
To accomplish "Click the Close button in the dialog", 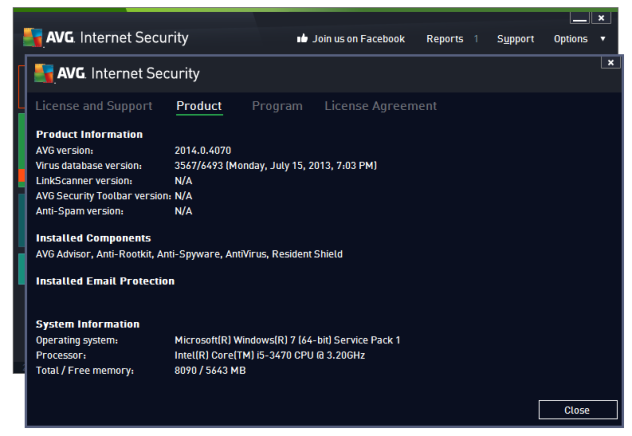I will coord(578,410).
